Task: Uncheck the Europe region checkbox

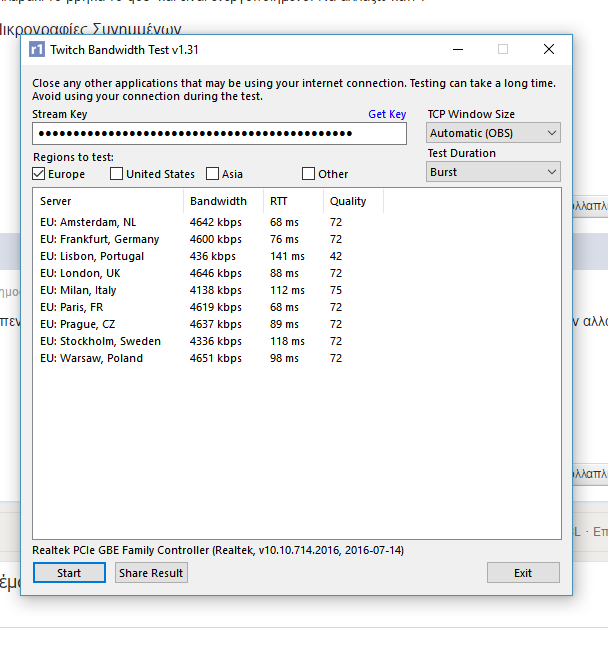Action: point(38,174)
